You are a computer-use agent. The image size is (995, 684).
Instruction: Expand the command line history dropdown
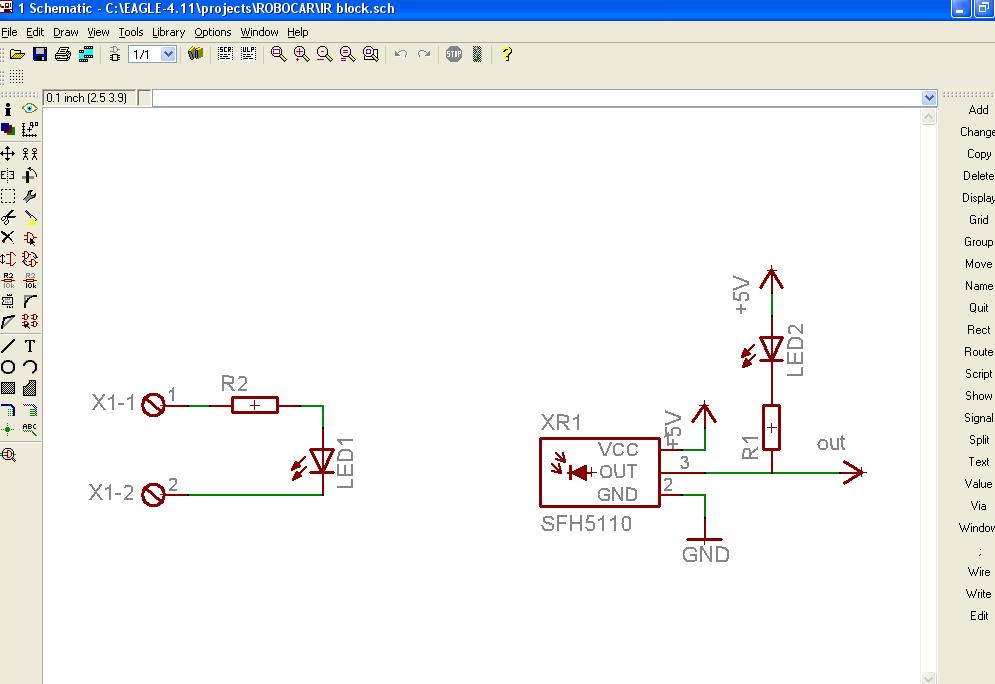pyautogui.click(x=929, y=98)
